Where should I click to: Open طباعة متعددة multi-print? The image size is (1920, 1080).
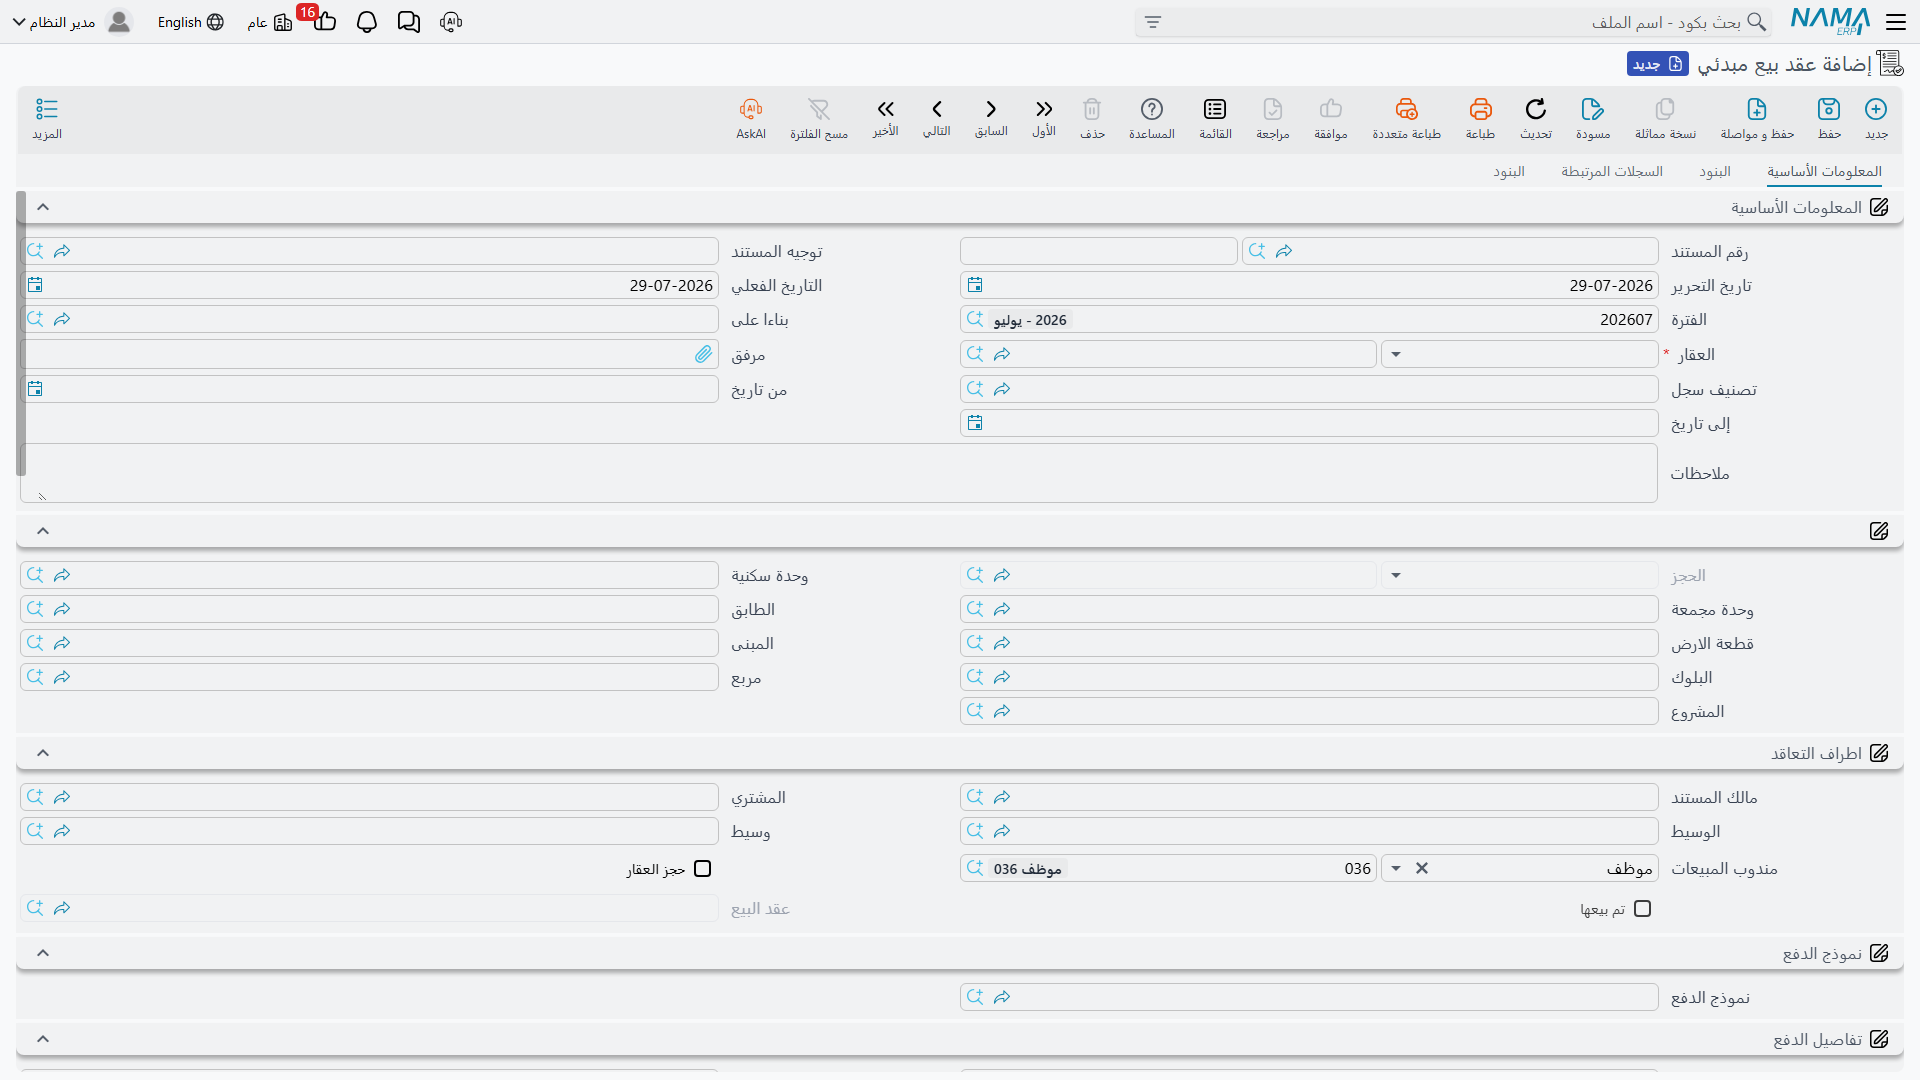1406,118
